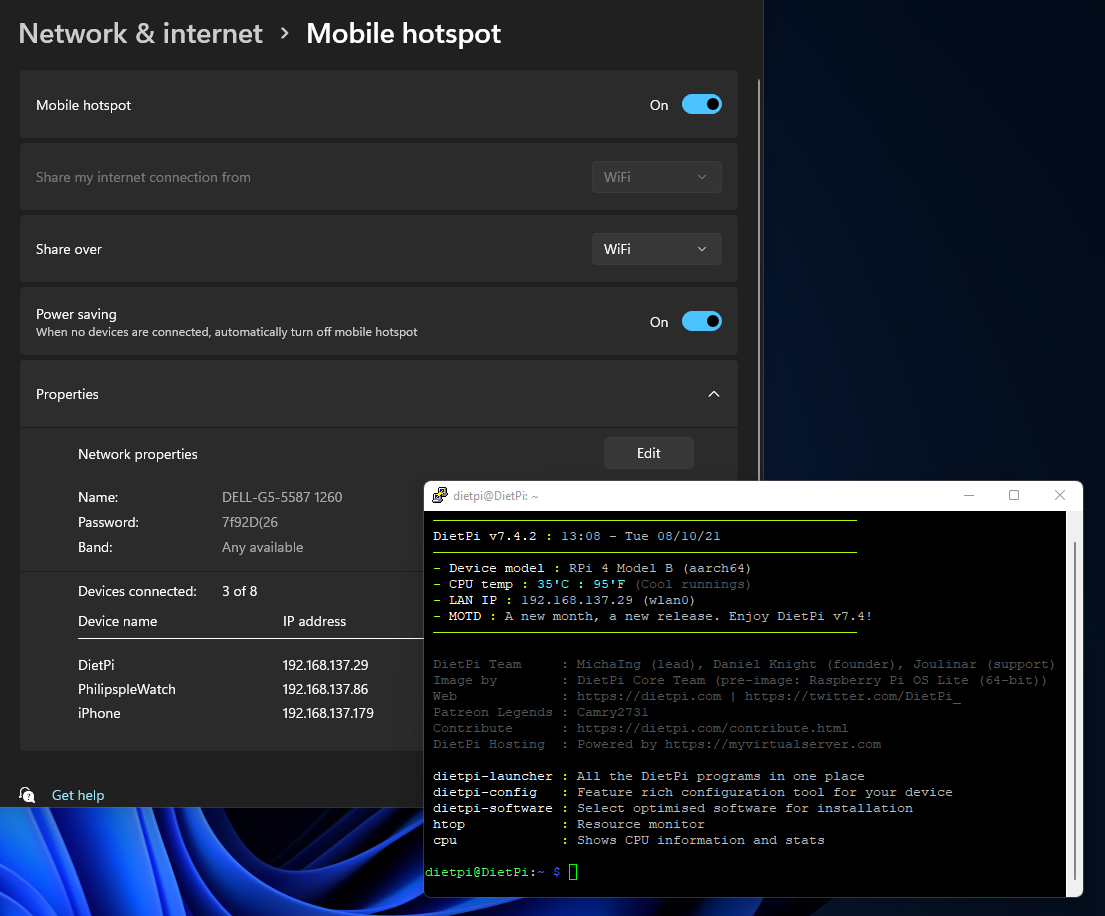Click the terminal command prompt cursor
1105x916 pixels.
[573, 872]
